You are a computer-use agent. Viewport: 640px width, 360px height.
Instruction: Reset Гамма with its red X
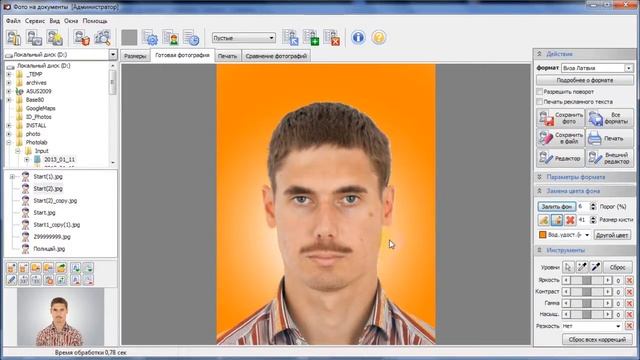[x=629, y=303]
